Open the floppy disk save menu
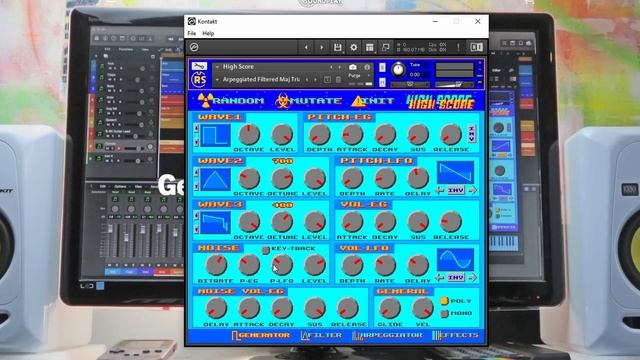 pyautogui.click(x=338, y=47)
